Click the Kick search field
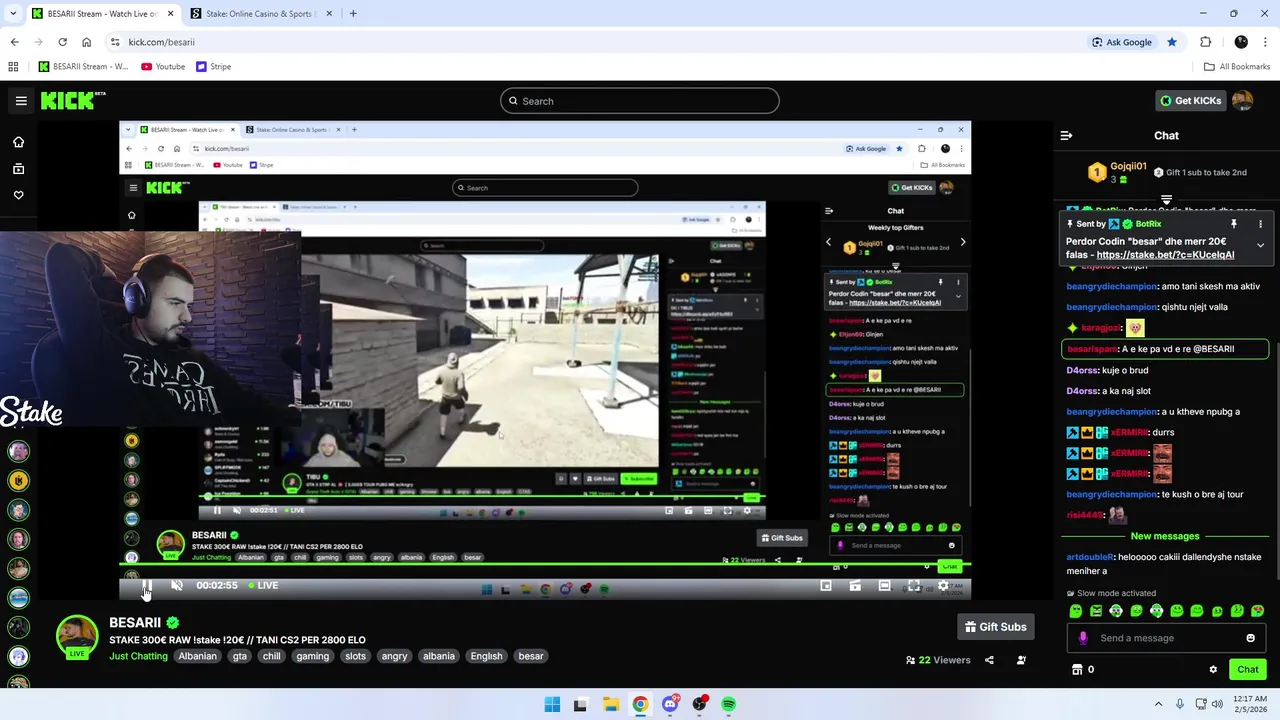Image resolution: width=1280 pixels, height=720 pixels. tap(640, 101)
